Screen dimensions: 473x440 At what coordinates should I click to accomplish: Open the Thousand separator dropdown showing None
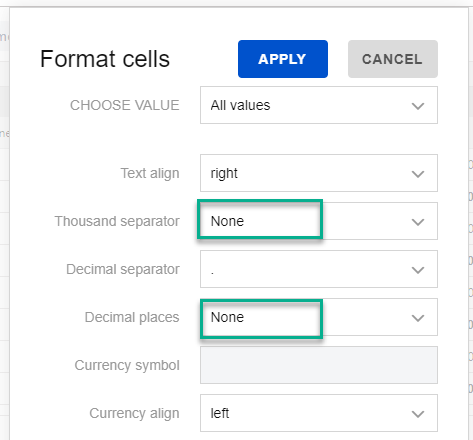click(319, 221)
